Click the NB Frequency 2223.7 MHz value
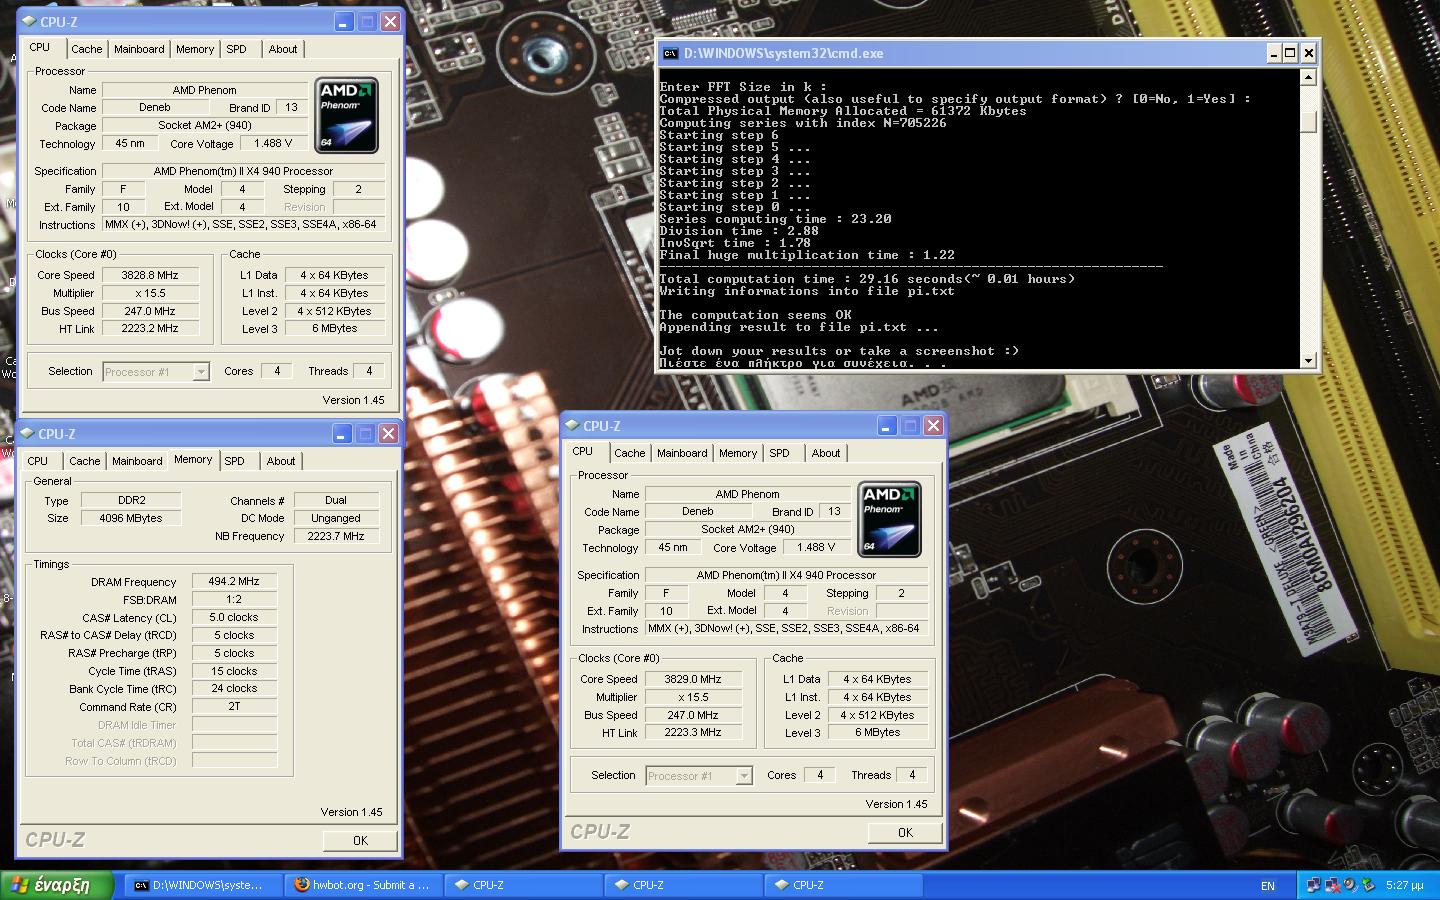The image size is (1440, 900). point(336,536)
